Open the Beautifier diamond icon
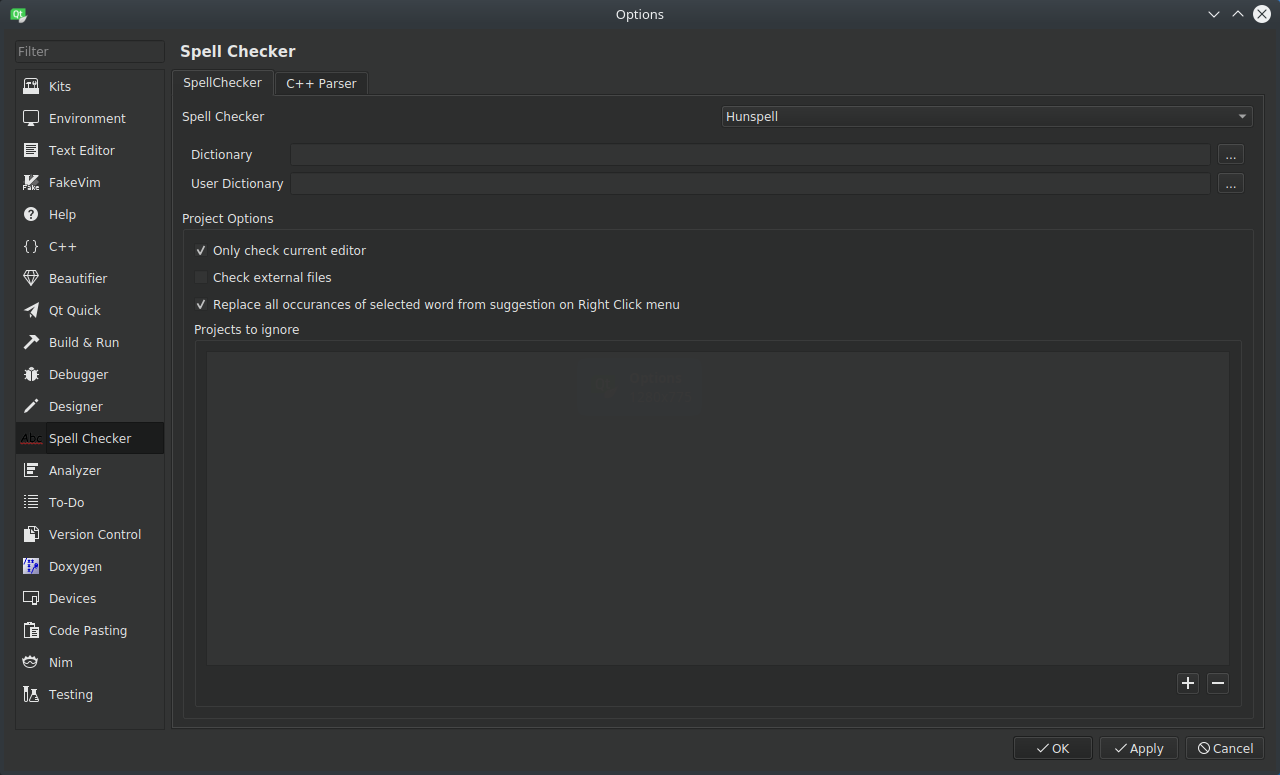 31,279
